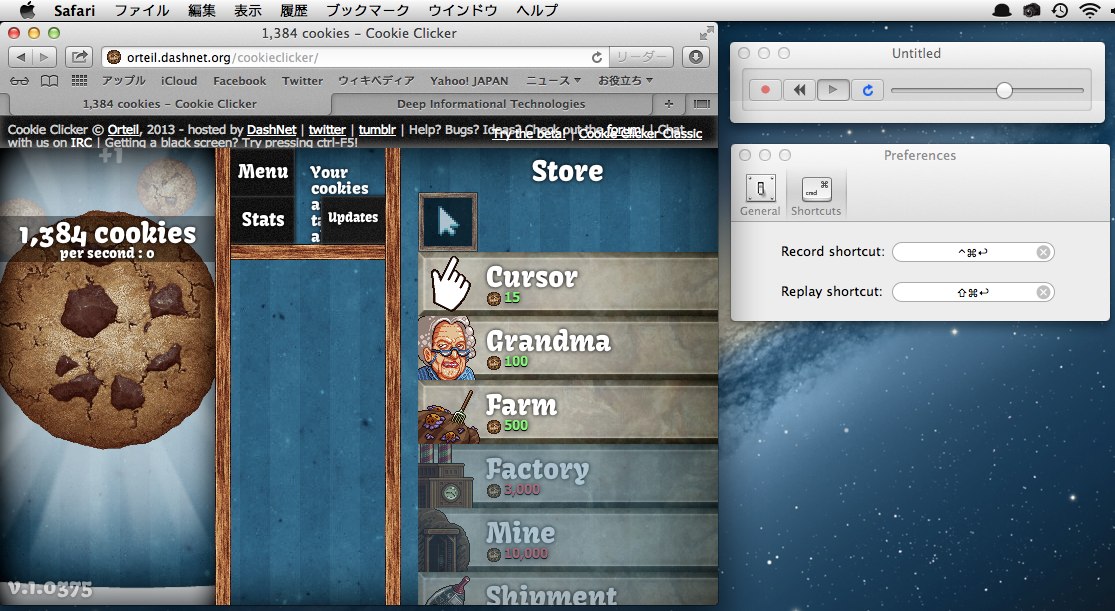Open the ウインドウ menu
This screenshot has width=1115, height=611.
click(x=463, y=10)
